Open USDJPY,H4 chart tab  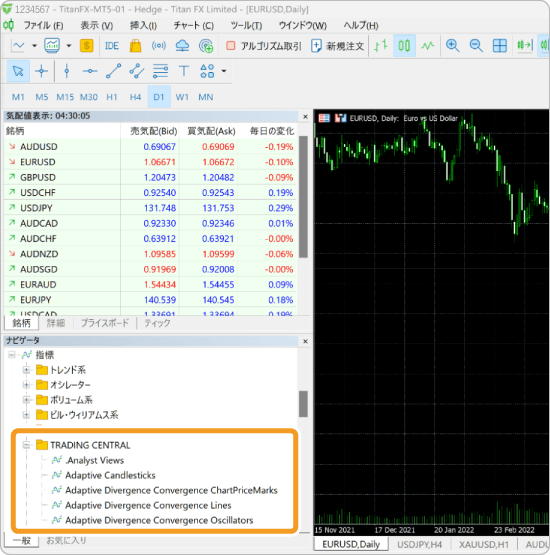click(x=419, y=544)
